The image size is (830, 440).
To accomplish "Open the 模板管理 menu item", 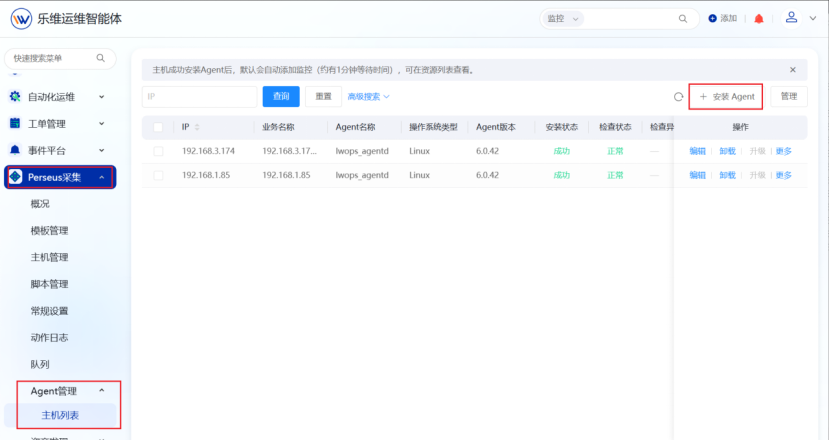I will 49,230.
